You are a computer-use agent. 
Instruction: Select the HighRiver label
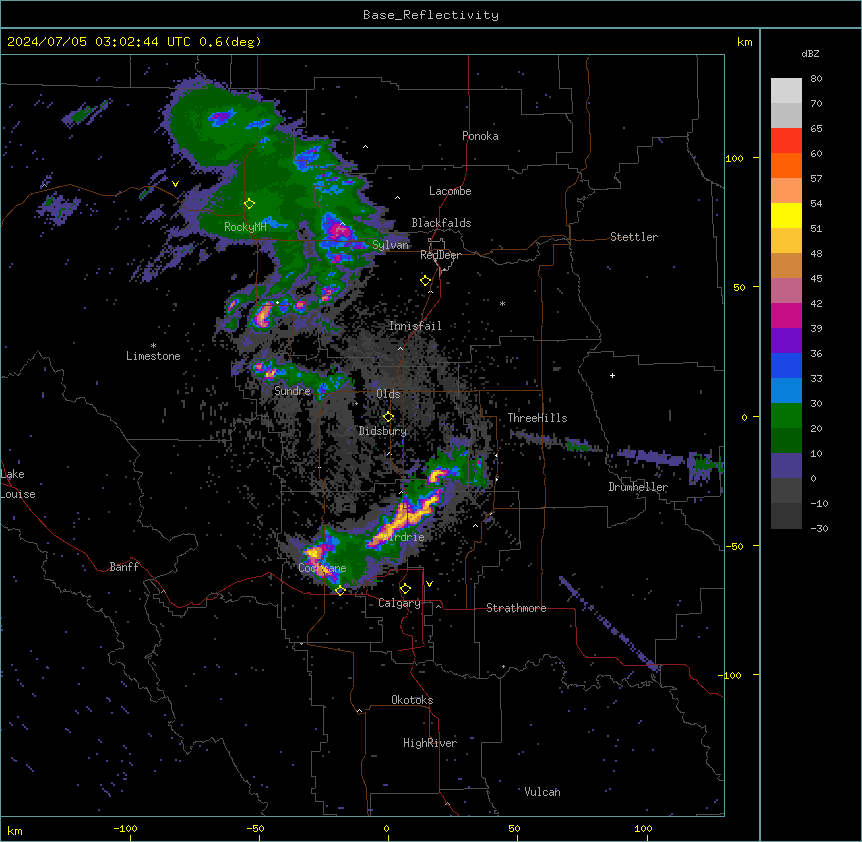[430, 743]
